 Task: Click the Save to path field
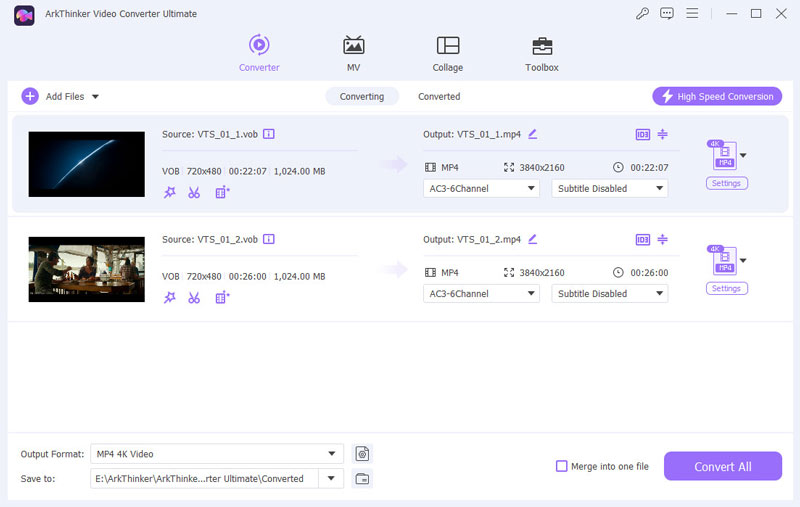point(204,478)
